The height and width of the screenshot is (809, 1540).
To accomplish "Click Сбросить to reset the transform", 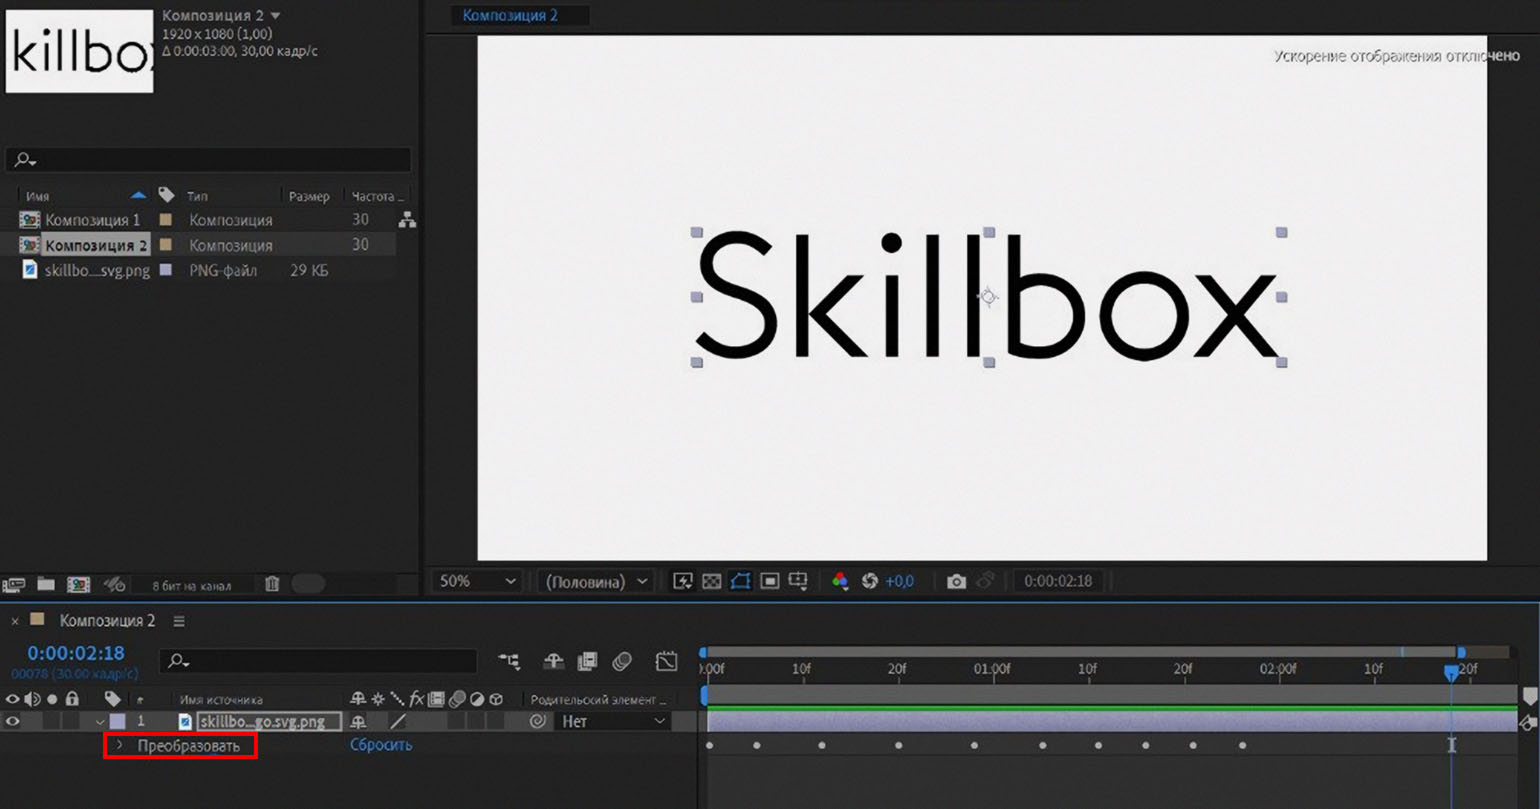I will (381, 745).
